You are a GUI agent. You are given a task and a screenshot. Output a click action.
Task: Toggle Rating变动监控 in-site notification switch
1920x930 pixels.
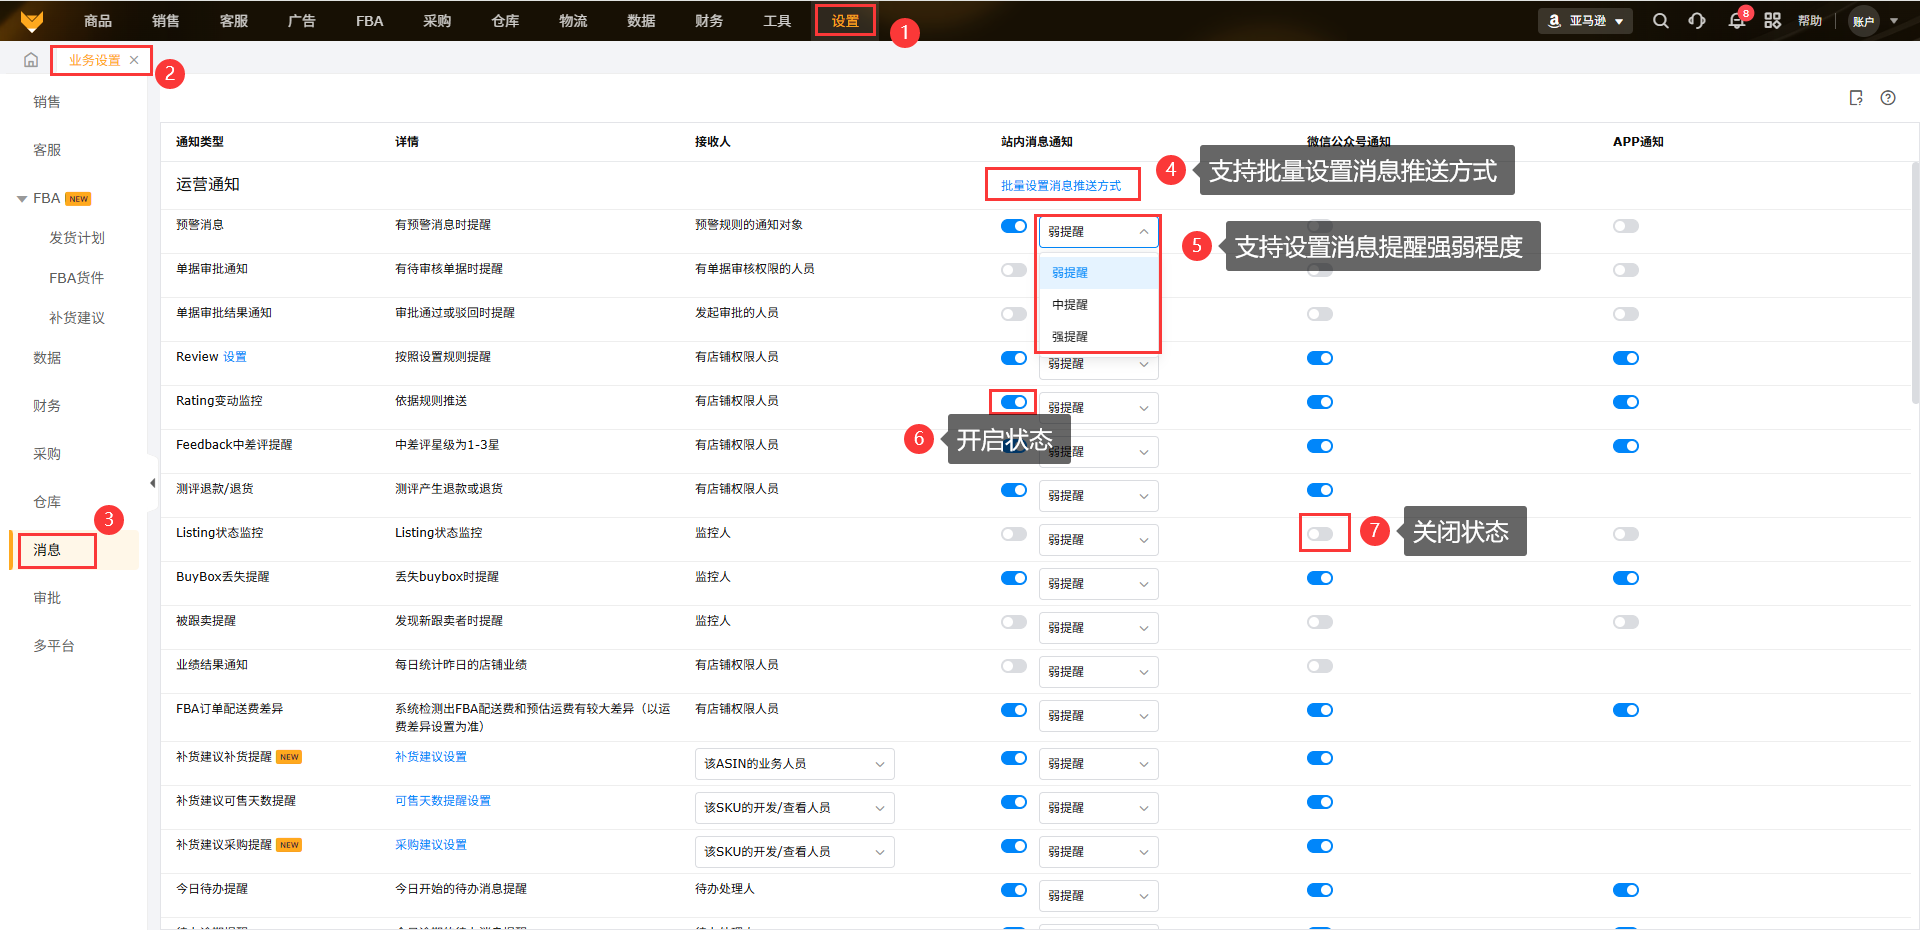pos(1014,402)
